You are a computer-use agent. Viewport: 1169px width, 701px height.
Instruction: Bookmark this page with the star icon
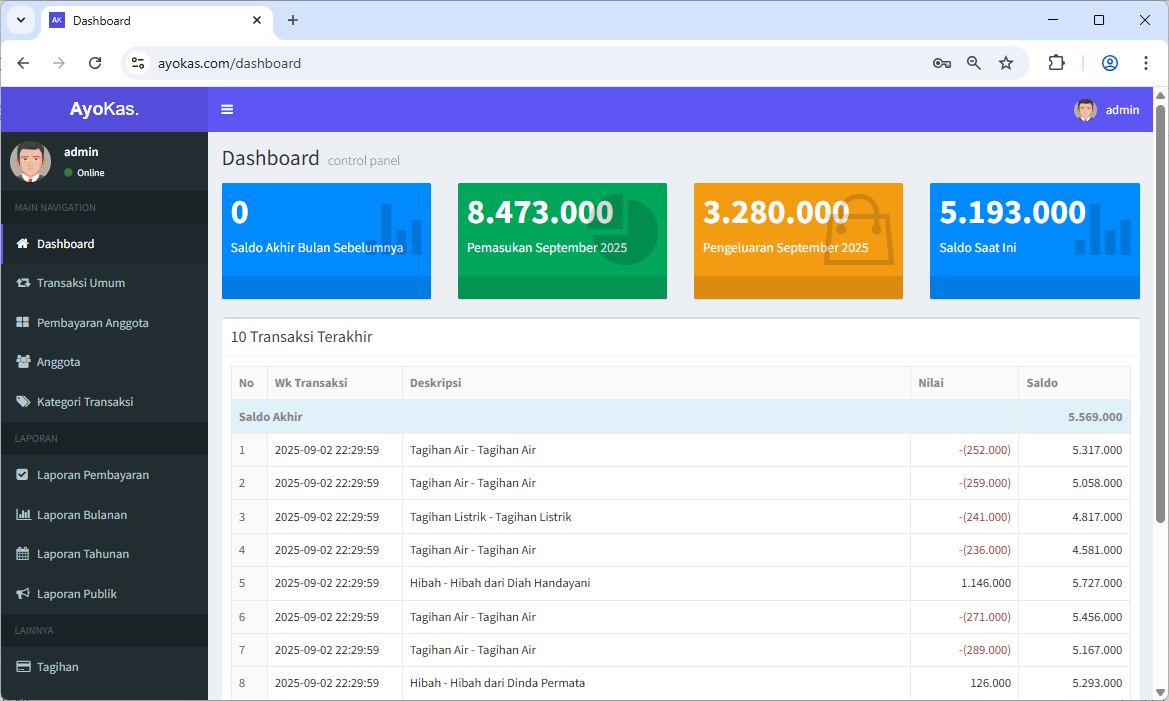point(1006,63)
